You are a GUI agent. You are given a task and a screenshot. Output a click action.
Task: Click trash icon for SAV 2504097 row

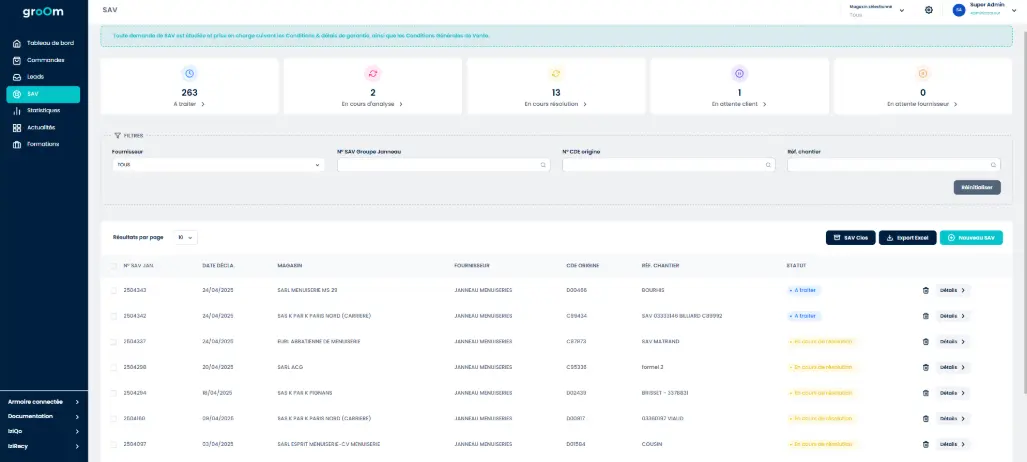coord(925,444)
